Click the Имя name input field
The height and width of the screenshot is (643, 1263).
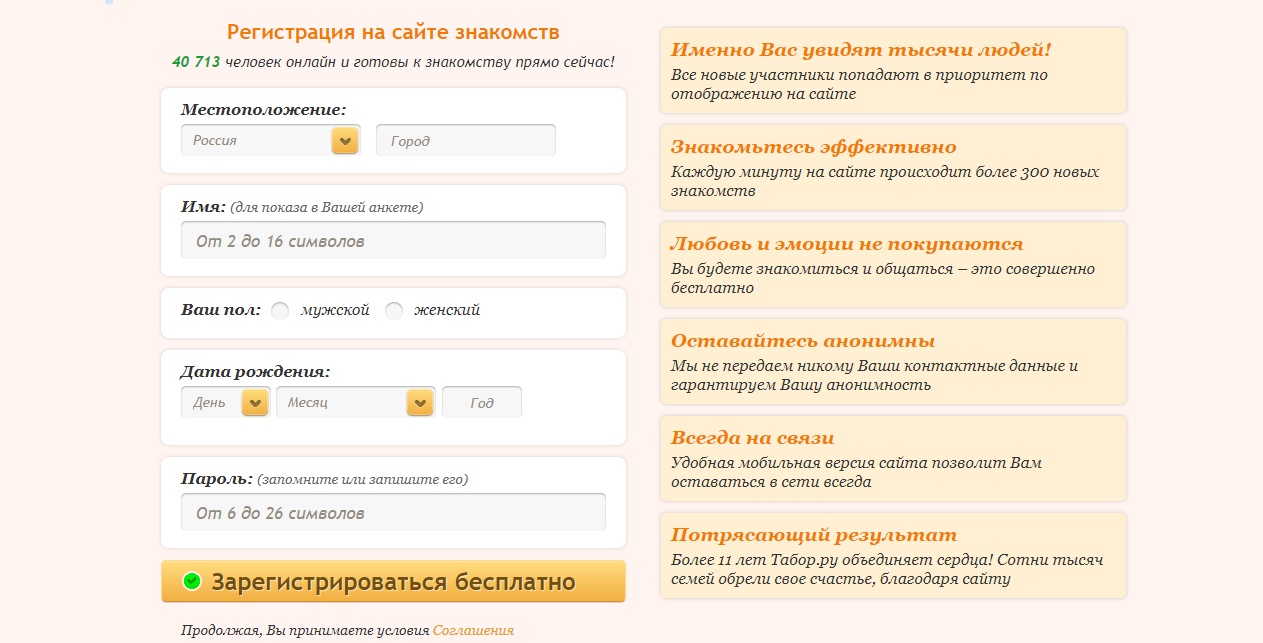tap(392, 241)
